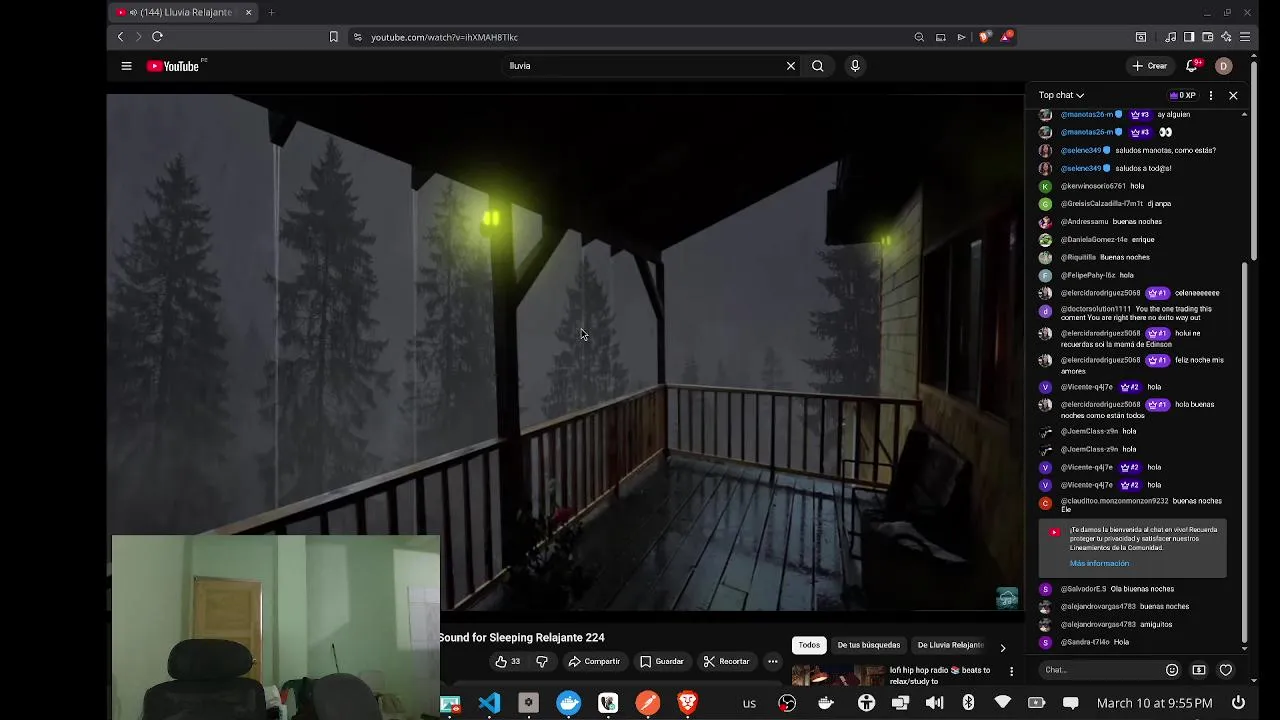Screen dimensions: 1280x720
Task: Dislike the video
Action: (542, 661)
